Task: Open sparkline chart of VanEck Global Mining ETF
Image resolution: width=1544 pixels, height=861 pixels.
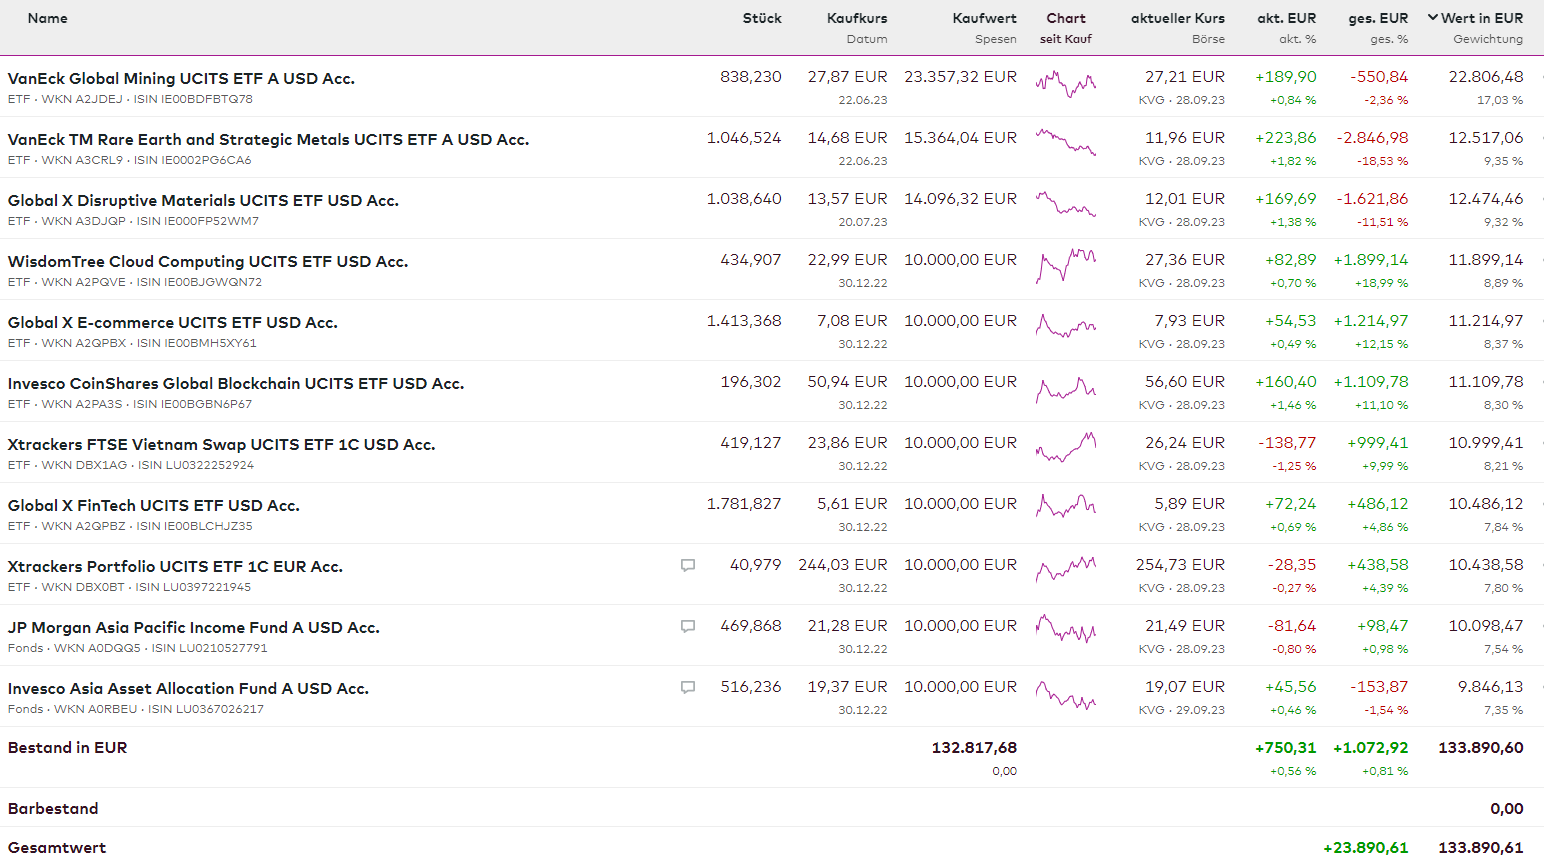Action: [1066, 84]
